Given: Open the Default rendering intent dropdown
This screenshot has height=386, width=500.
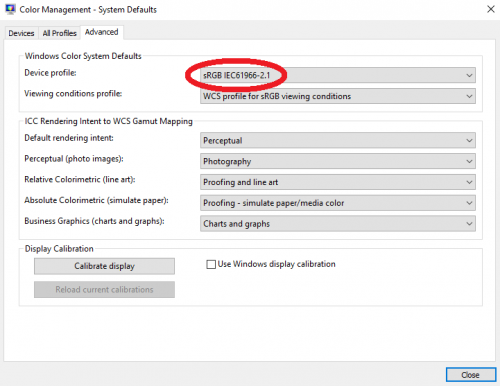Looking at the screenshot, I should (338, 140).
